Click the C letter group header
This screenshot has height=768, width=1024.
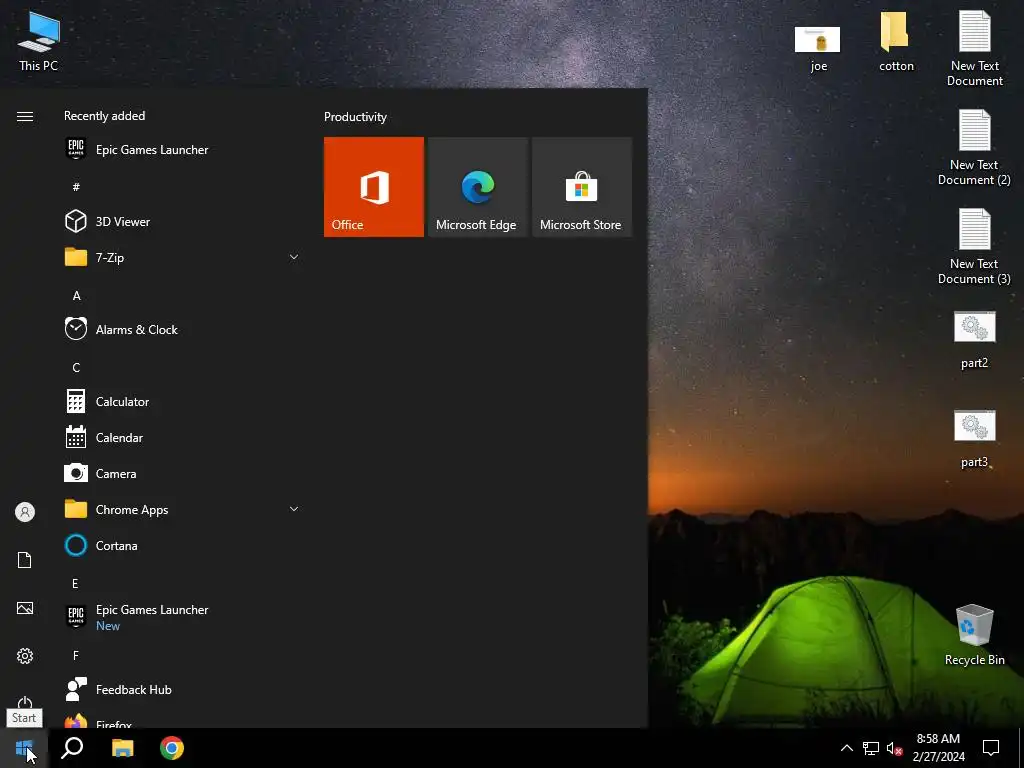[76, 368]
